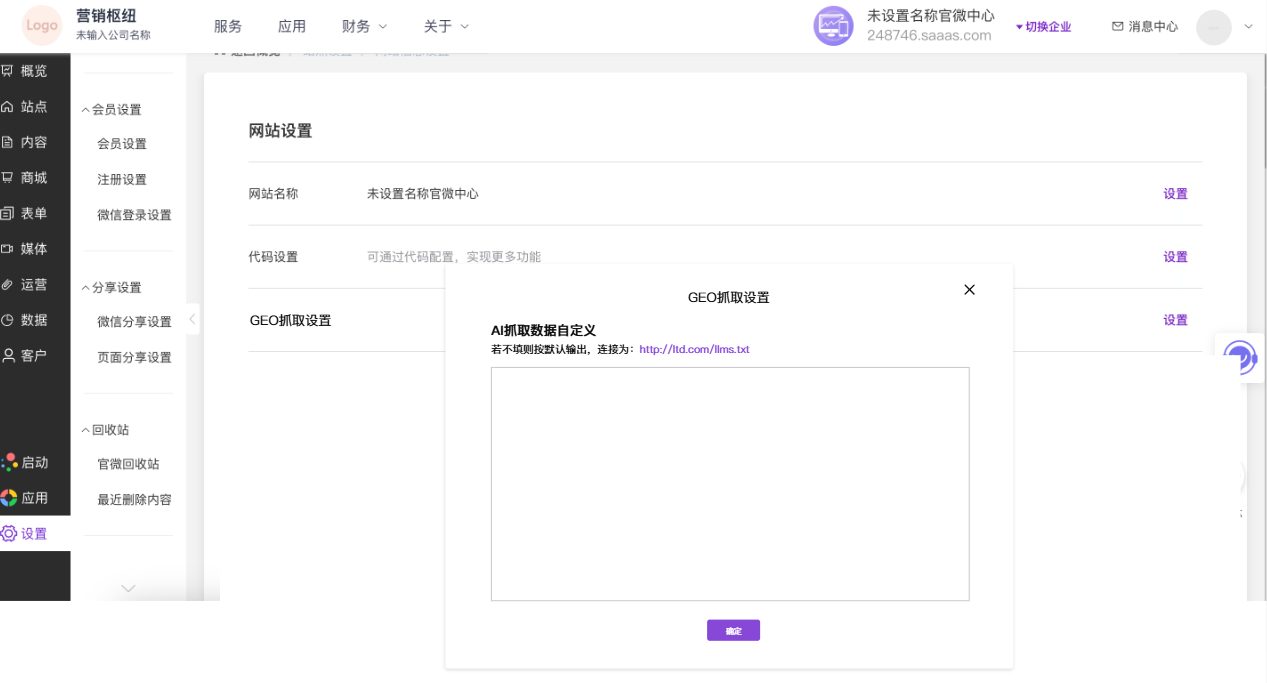Close the GEO抓取设置 dialog
1267x683 pixels.
(x=968, y=290)
